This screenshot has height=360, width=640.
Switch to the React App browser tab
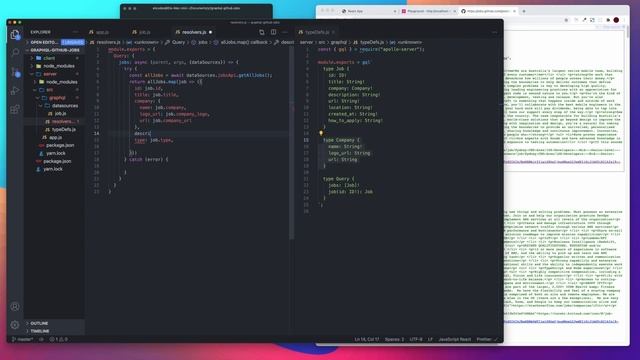tap(369, 11)
